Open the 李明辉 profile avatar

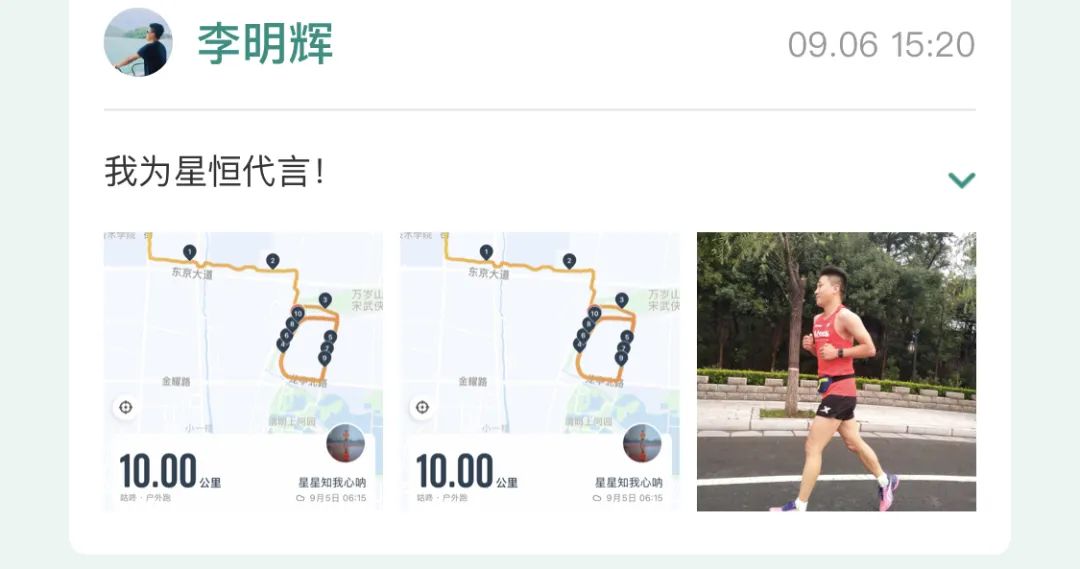138,42
